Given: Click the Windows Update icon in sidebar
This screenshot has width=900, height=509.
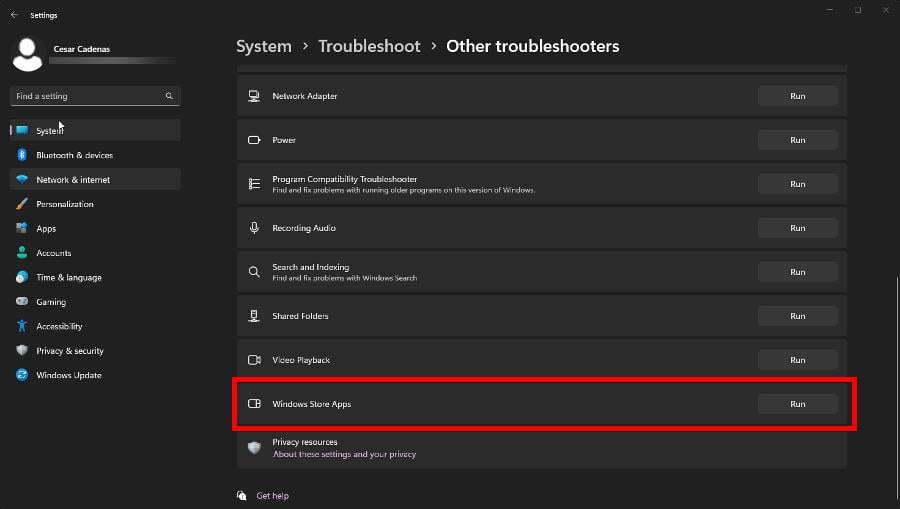Looking at the screenshot, I should pyautogui.click(x=22, y=375).
